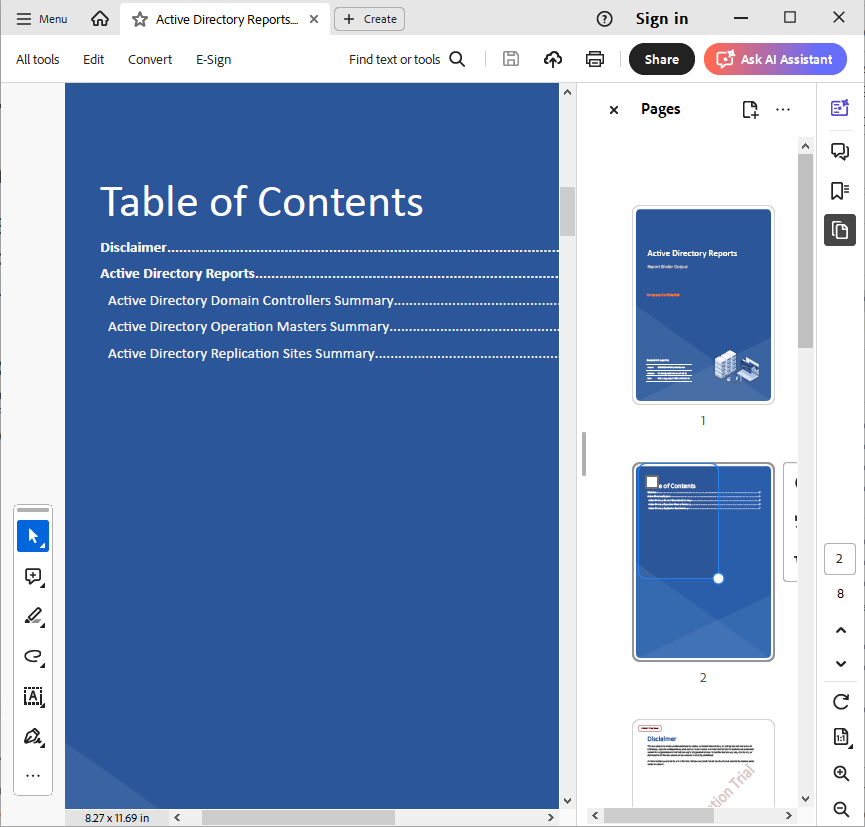Open Pages panel more options menu
Screen dimensions: 865x827
click(x=783, y=109)
